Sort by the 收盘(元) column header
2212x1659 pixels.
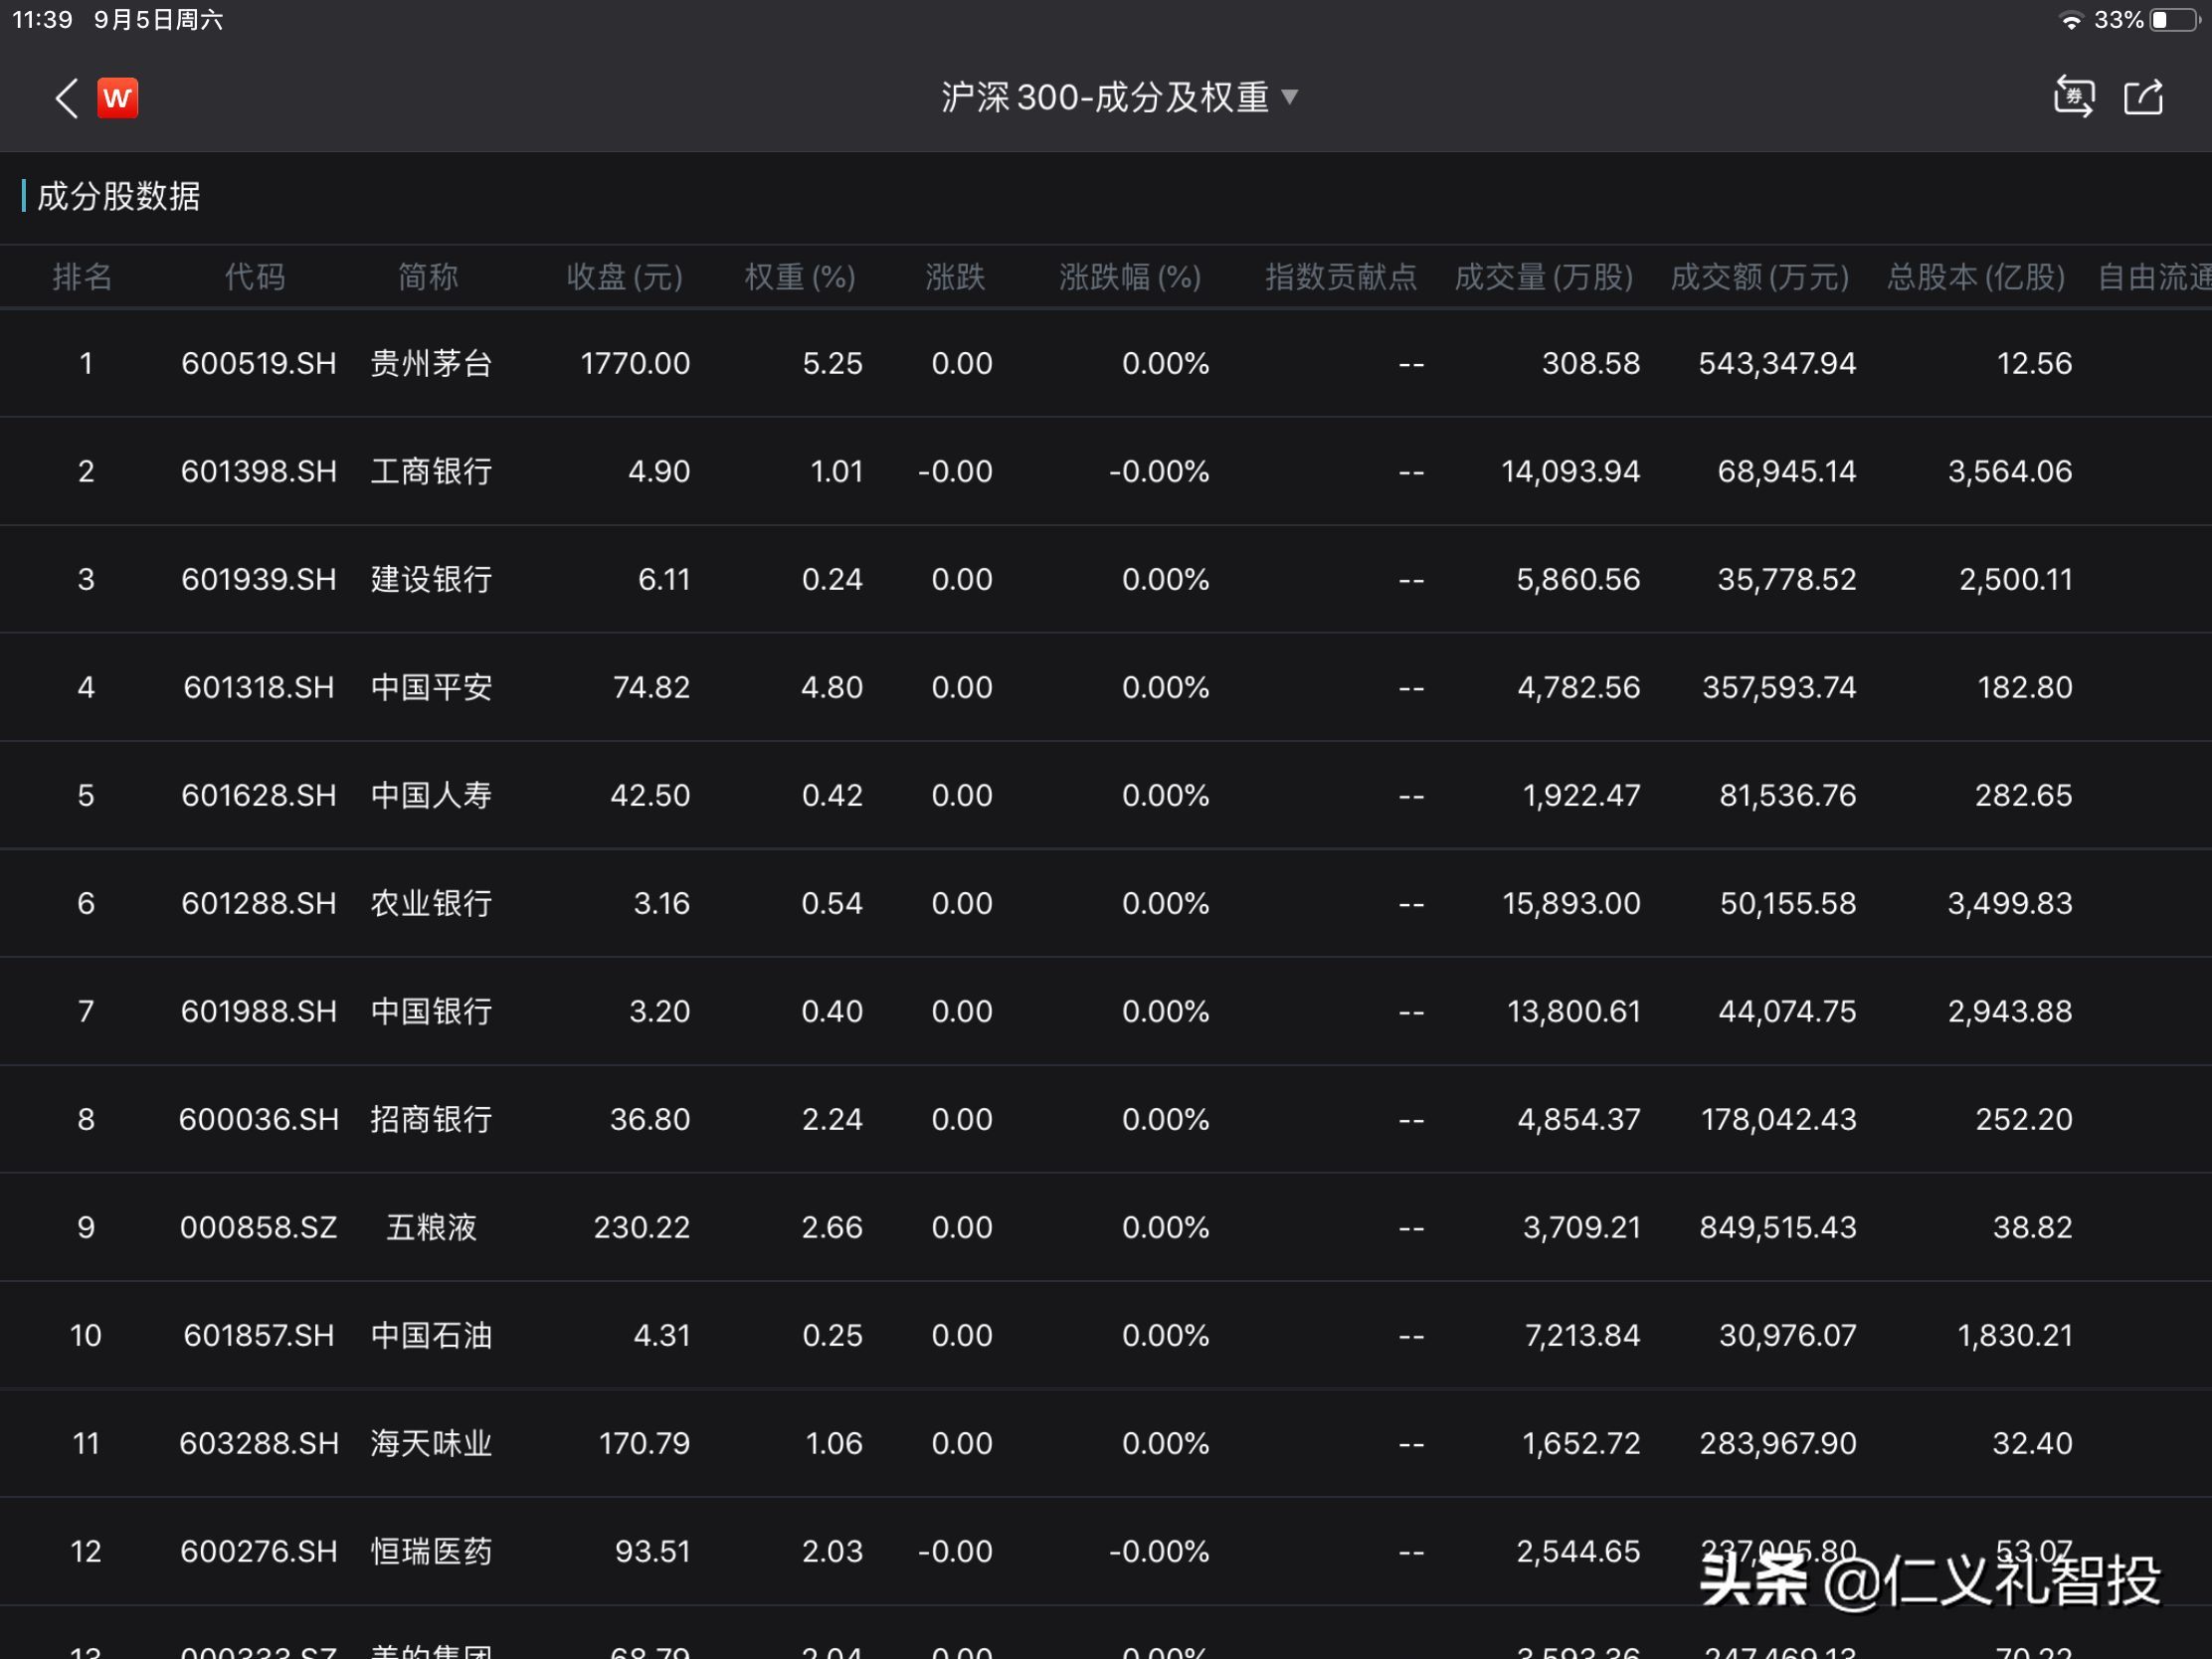622,278
